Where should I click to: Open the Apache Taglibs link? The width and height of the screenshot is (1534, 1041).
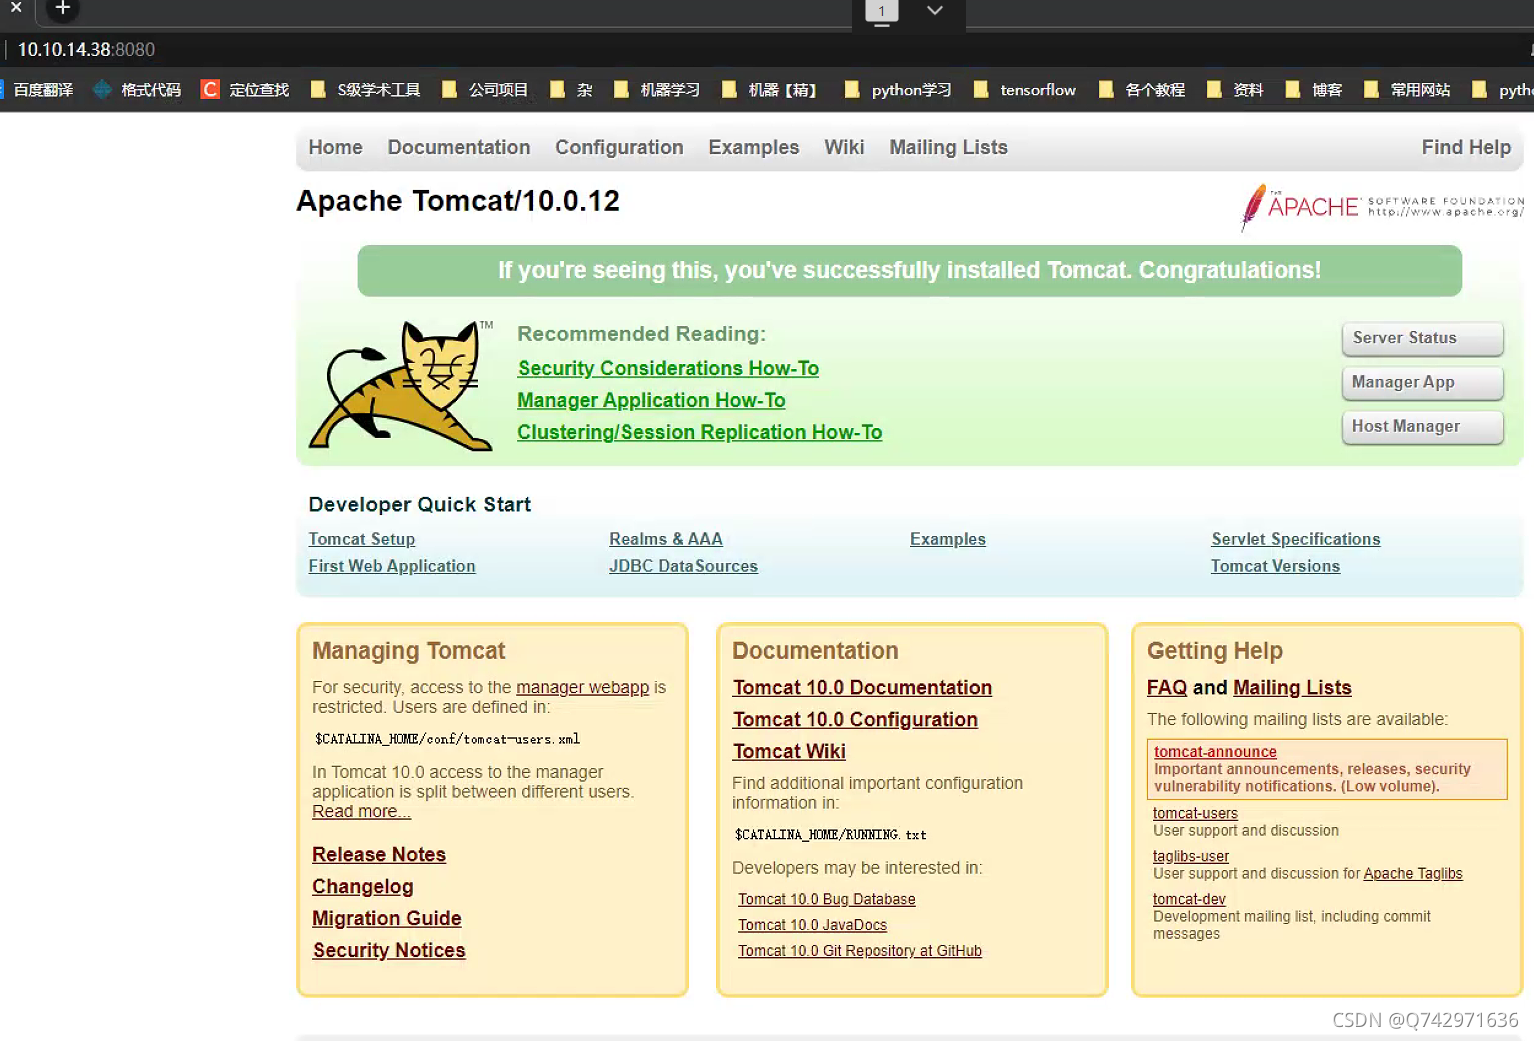(1412, 873)
